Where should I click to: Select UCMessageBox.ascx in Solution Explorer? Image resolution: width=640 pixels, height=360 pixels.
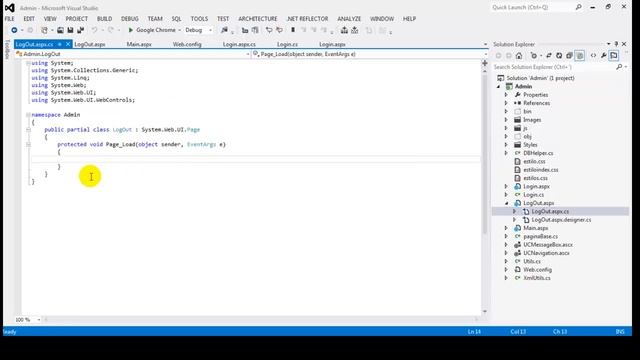coord(548,244)
